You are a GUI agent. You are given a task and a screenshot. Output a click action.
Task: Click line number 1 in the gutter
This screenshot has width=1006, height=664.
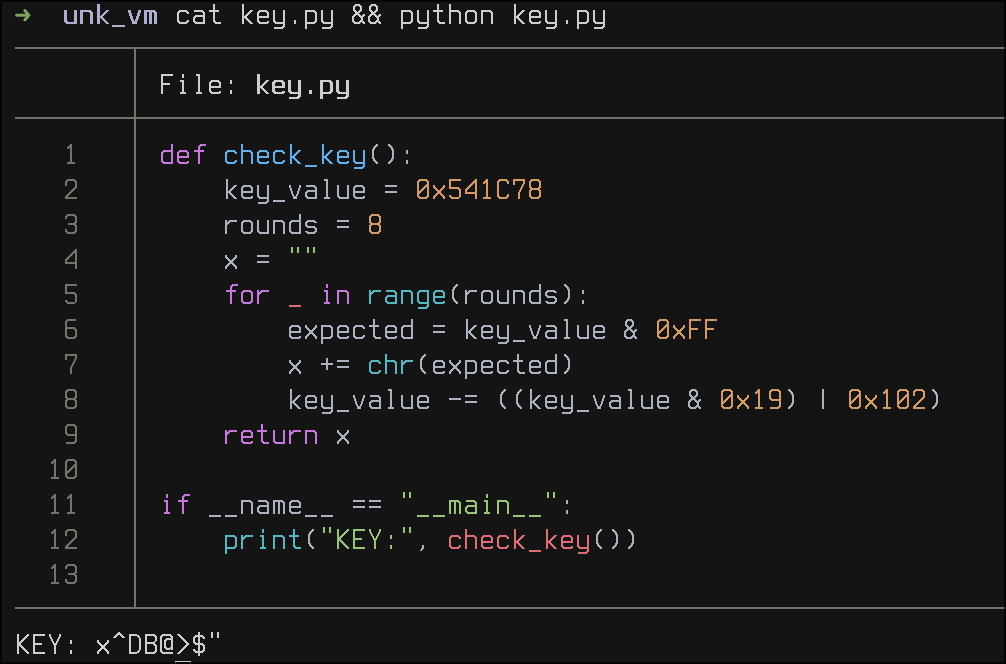click(70, 155)
